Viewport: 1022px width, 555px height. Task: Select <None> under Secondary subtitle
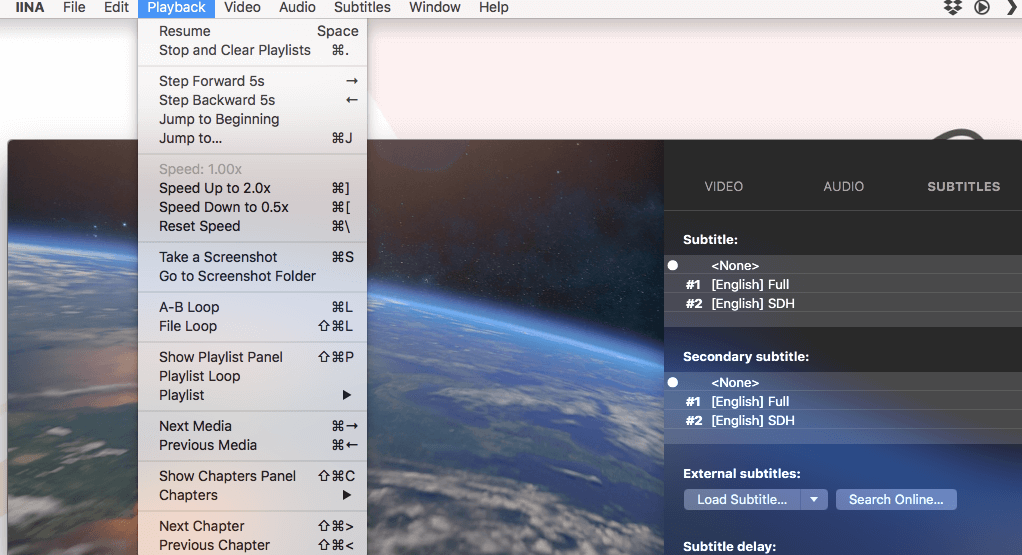[x=843, y=382]
